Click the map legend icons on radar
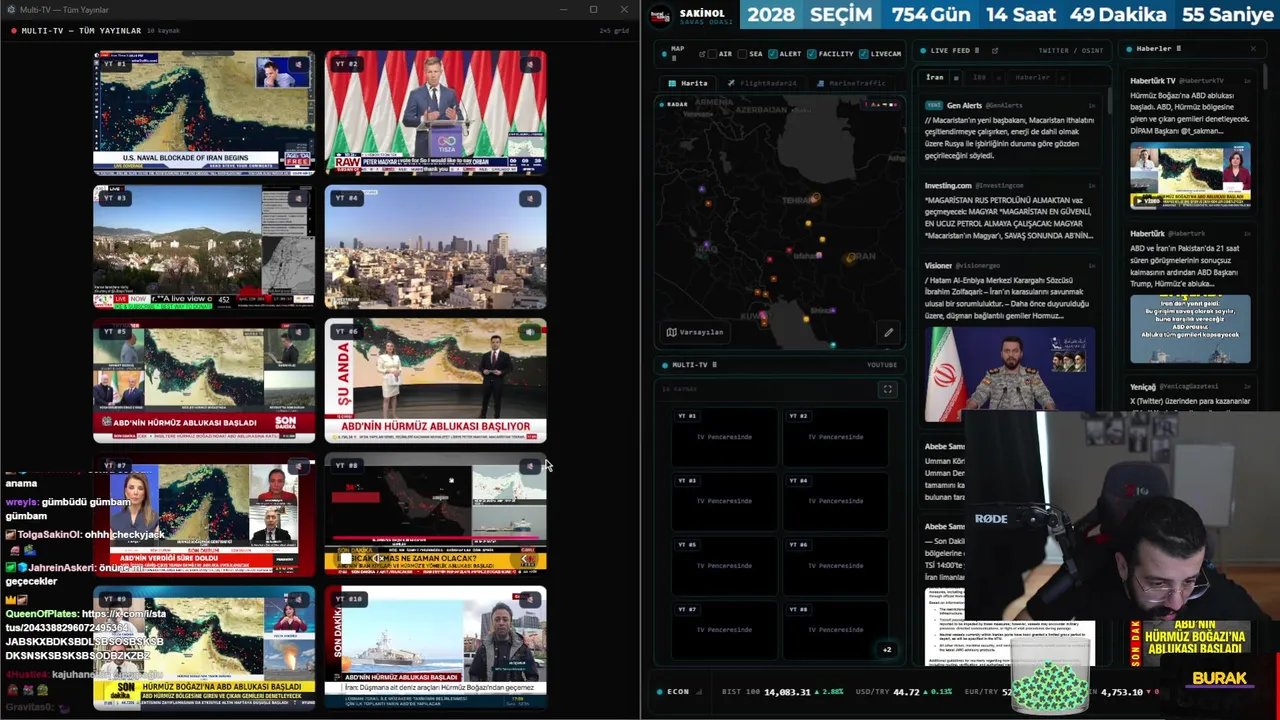This screenshot has height=720, width=1280. click(880, 104)
